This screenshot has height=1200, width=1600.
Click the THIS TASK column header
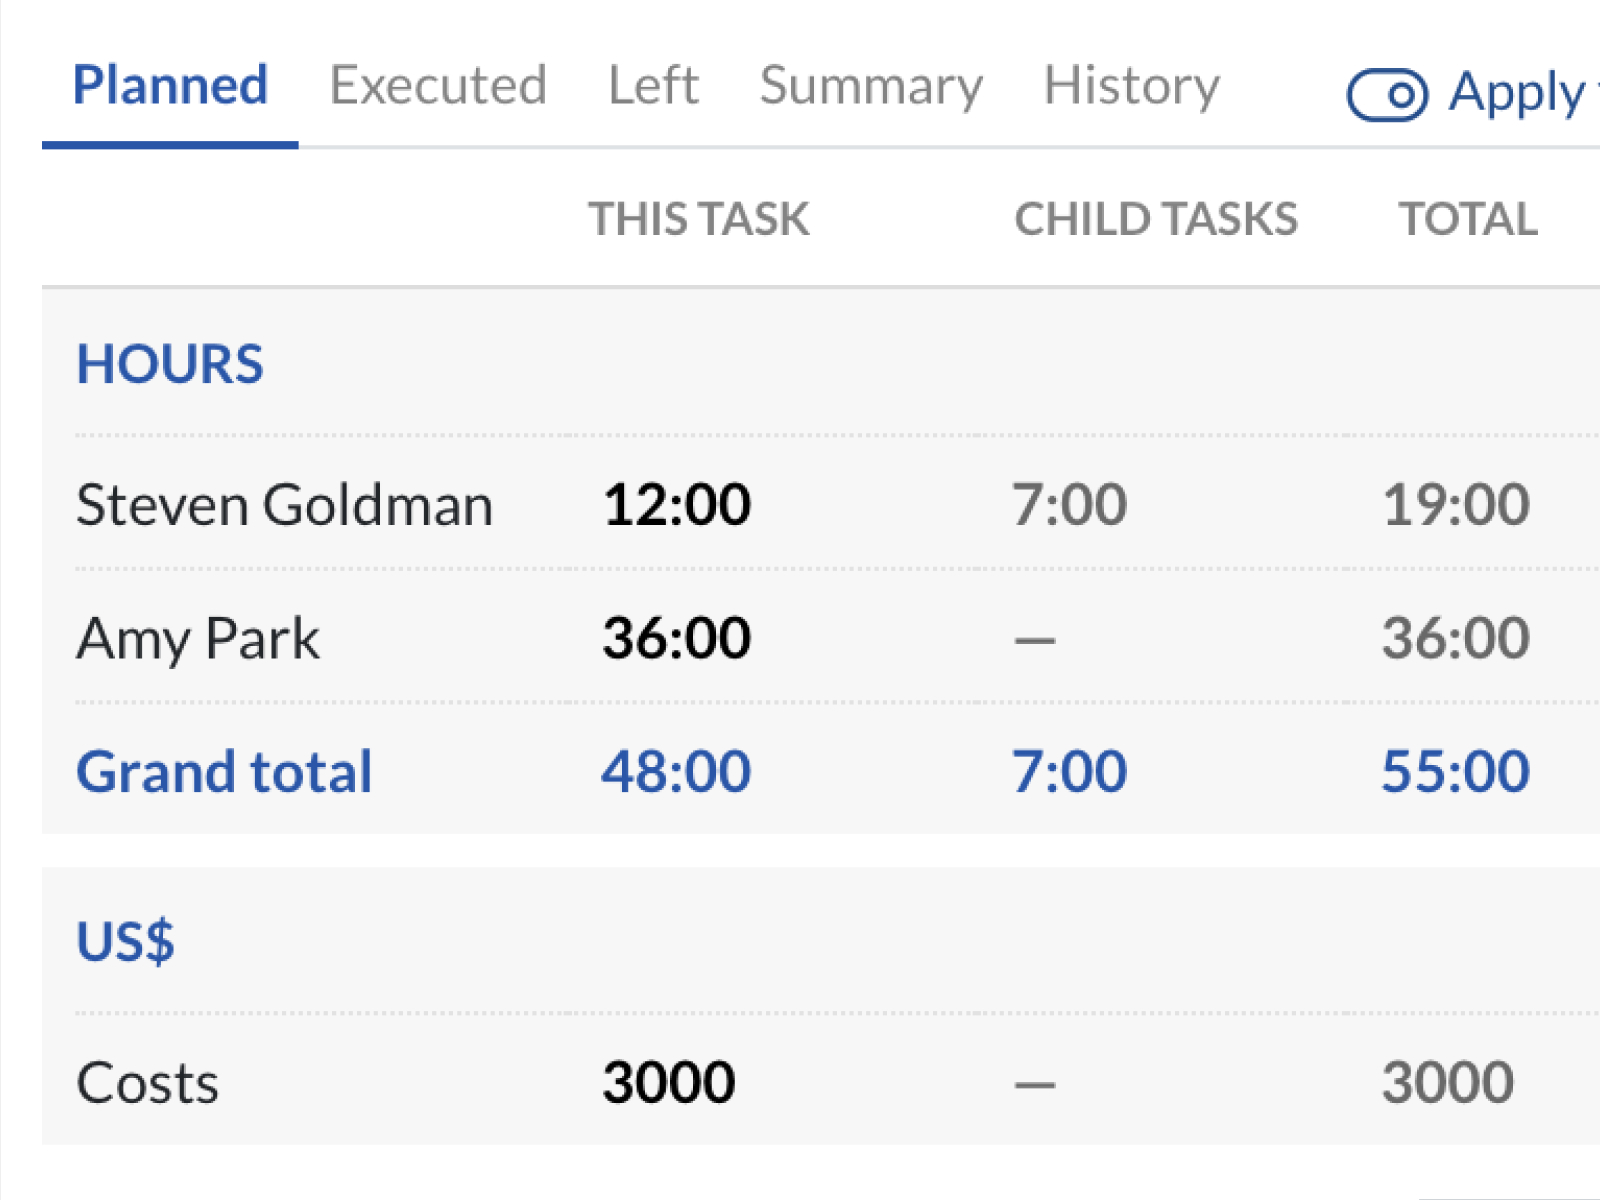pyautogui.click(x=698, y=219)
